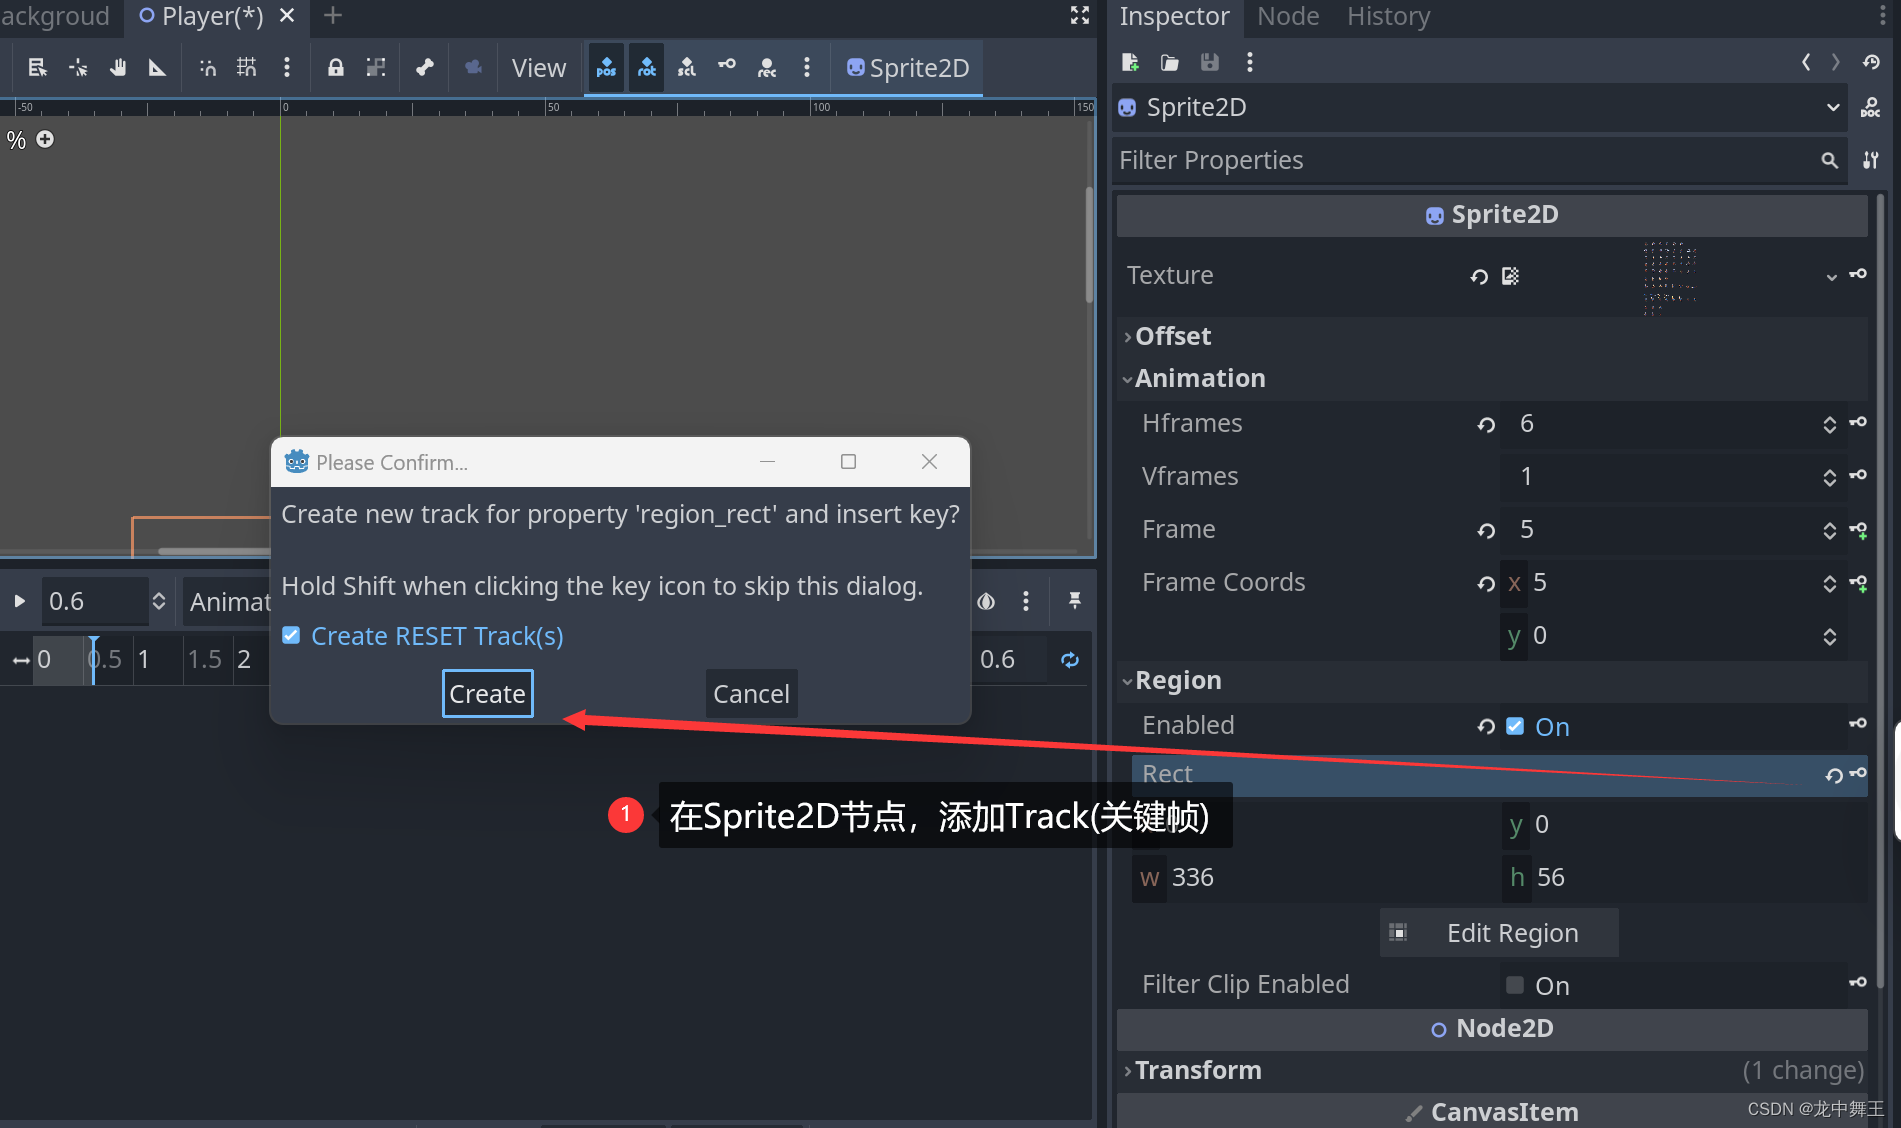Reset zoom using the plus icon
The width and height of the screenshot is (1901, 1128).
[45, 139]
